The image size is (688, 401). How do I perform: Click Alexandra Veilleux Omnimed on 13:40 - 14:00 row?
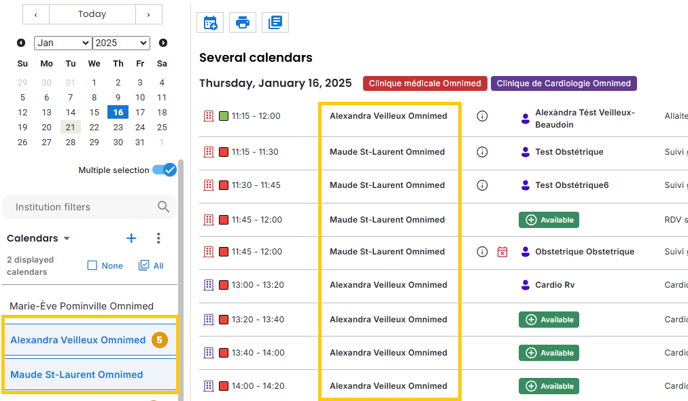click(388, 353)
